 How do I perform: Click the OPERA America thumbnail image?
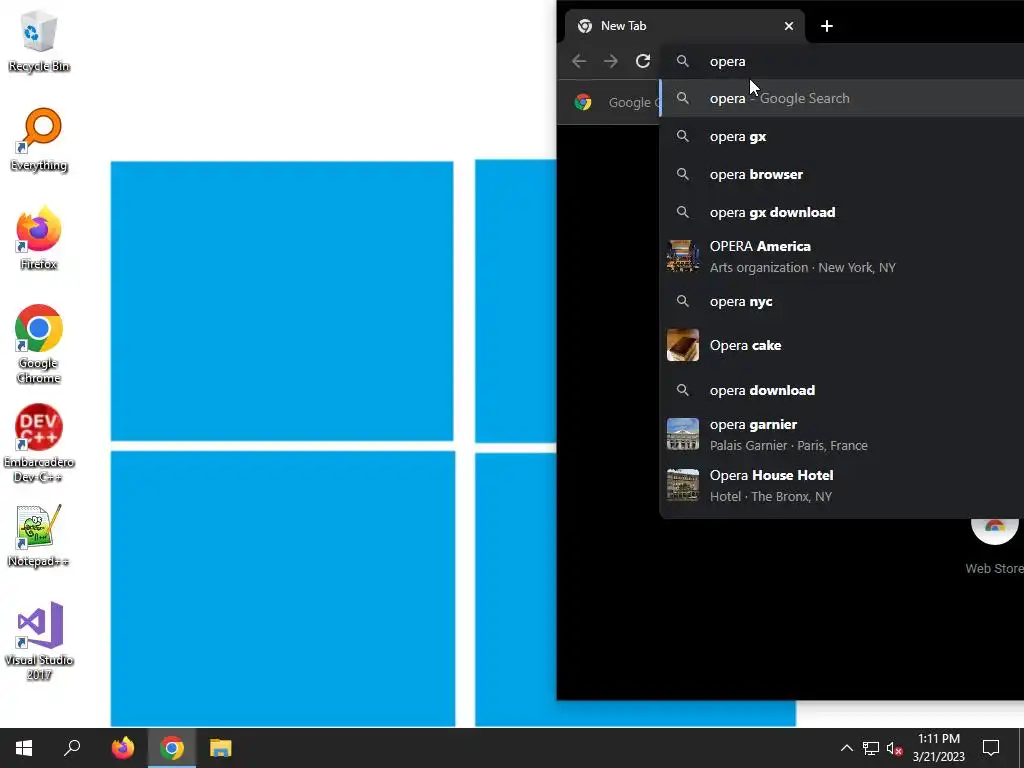[682, 256]
